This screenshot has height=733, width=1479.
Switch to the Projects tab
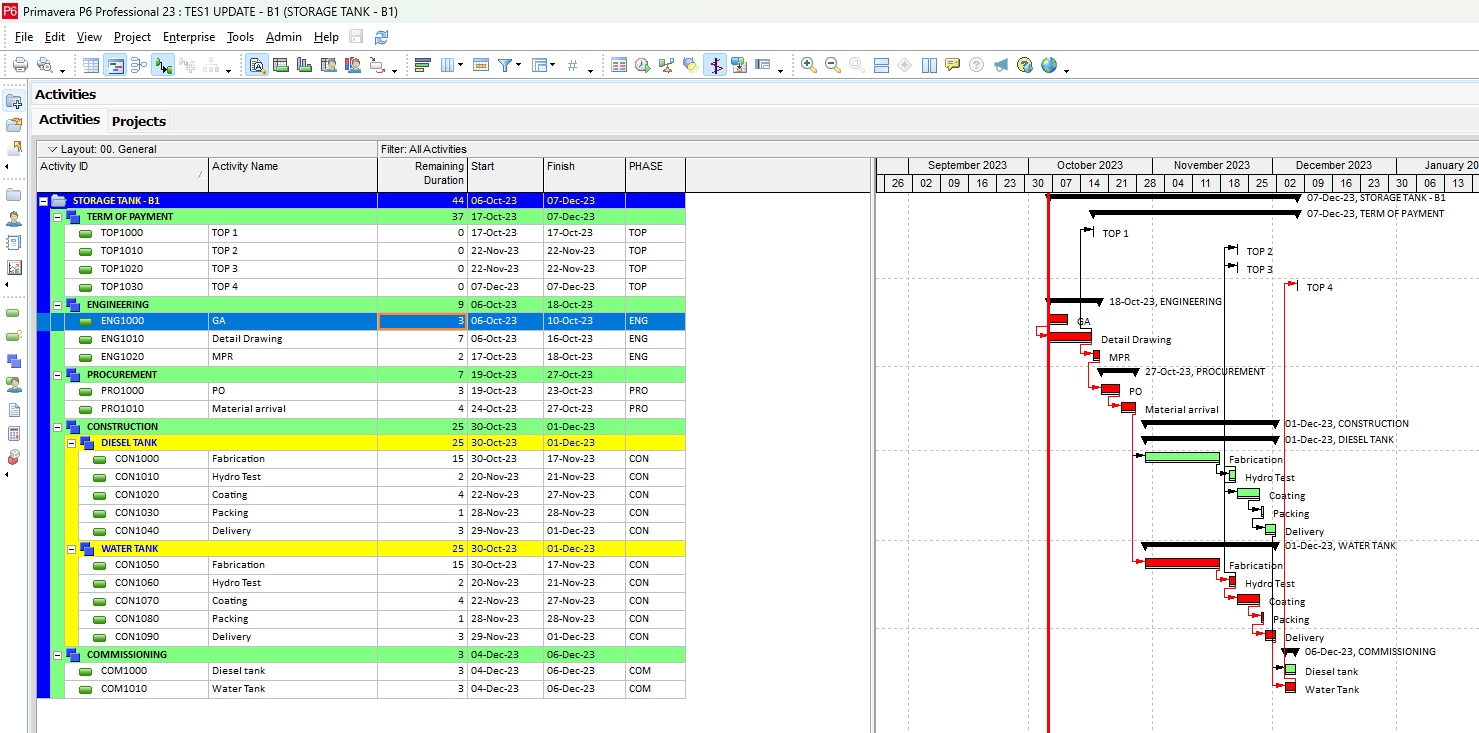coord(139,121)
